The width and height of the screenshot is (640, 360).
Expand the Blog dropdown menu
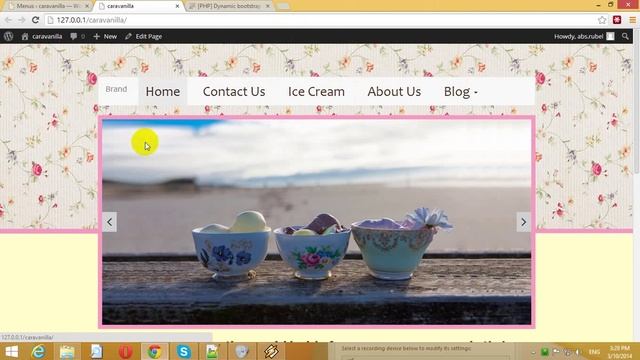(x=461, y=91)
